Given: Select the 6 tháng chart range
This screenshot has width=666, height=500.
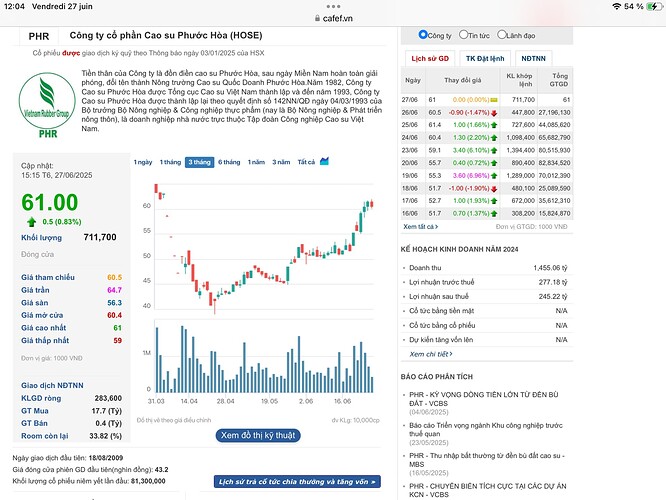Looking at the screenshot, I should click(x=229, y=162).
